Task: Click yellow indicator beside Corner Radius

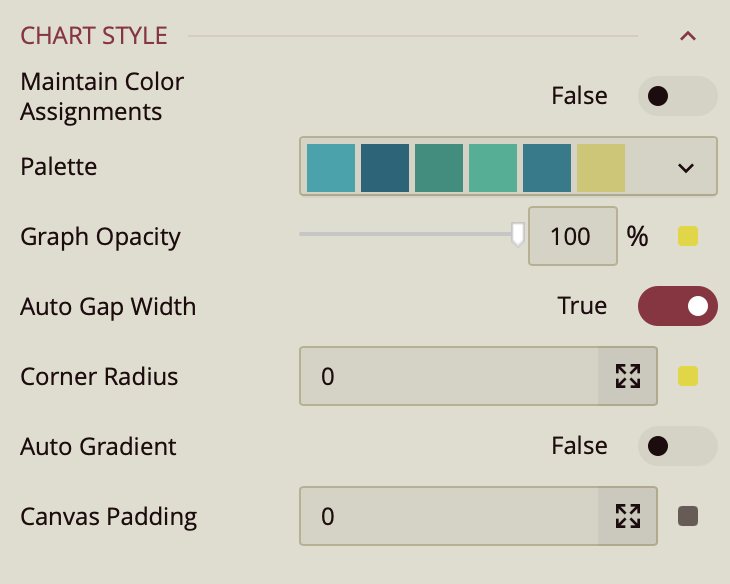Action: [688, 376]
